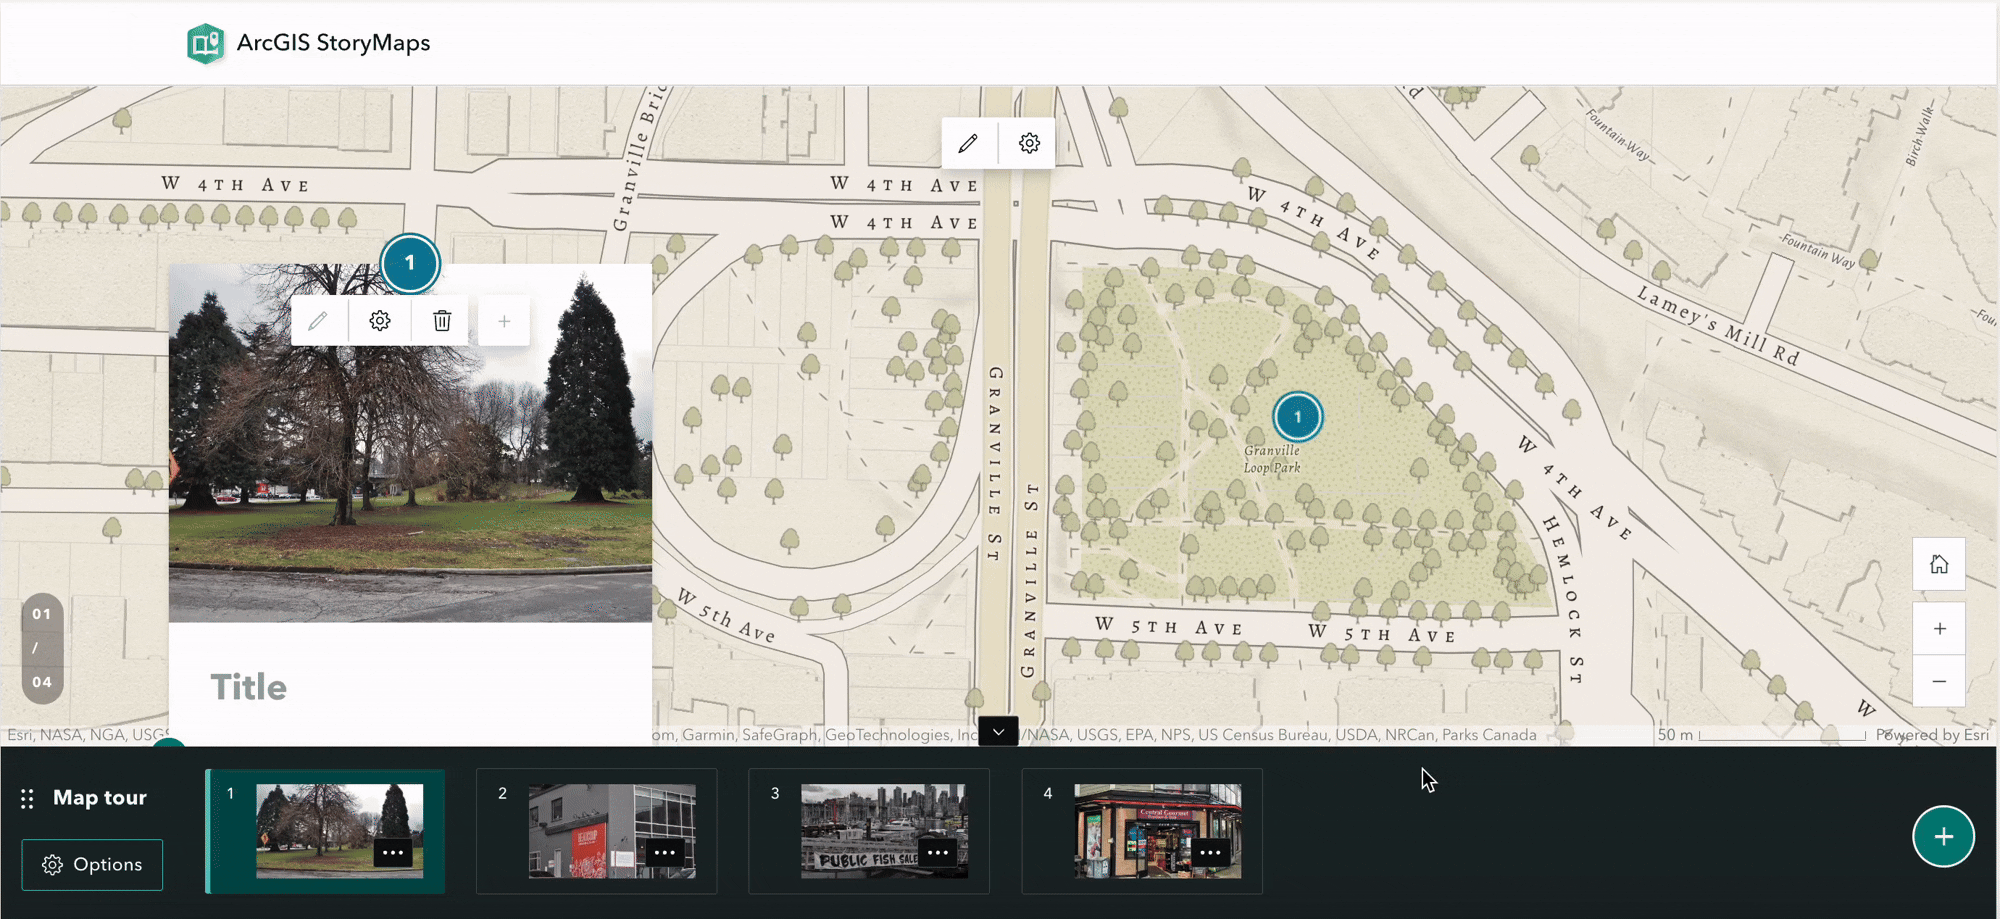Screen dimensions: 2000x919
Task: Open map settings via the gear icon
Action: pyautogui.click(x=1027, y=143)
